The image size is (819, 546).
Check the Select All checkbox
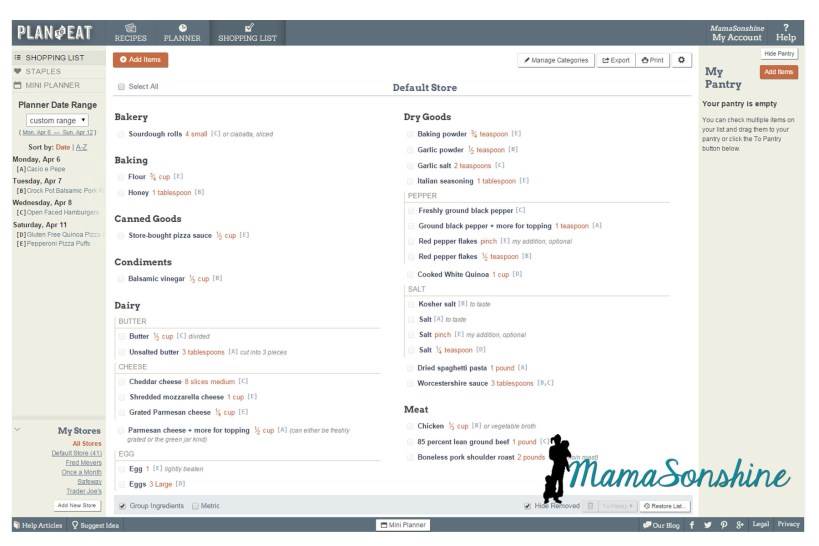click(x=122, y=87)
